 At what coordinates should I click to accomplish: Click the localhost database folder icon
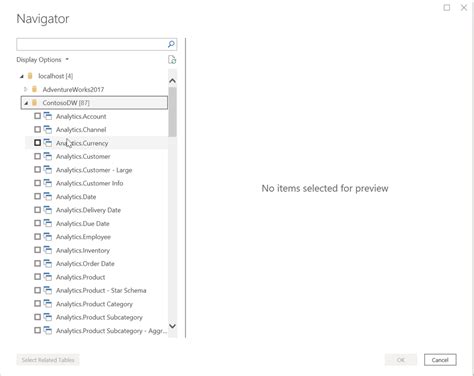tap(30, 76)
